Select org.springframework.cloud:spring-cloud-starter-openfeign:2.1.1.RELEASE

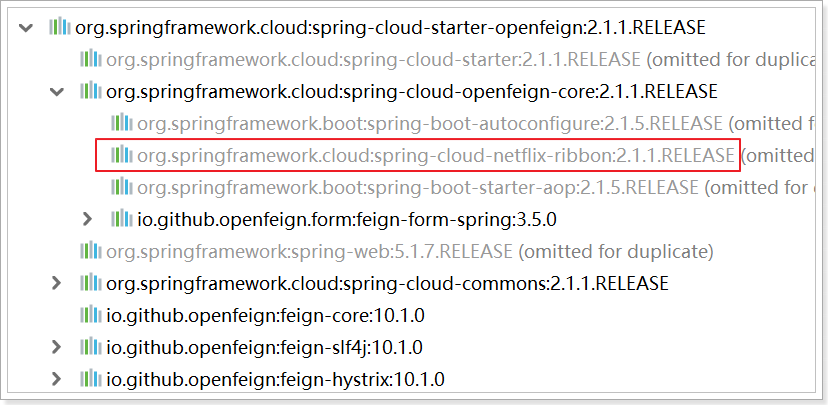pyautogui.click(x=390, y=28)
